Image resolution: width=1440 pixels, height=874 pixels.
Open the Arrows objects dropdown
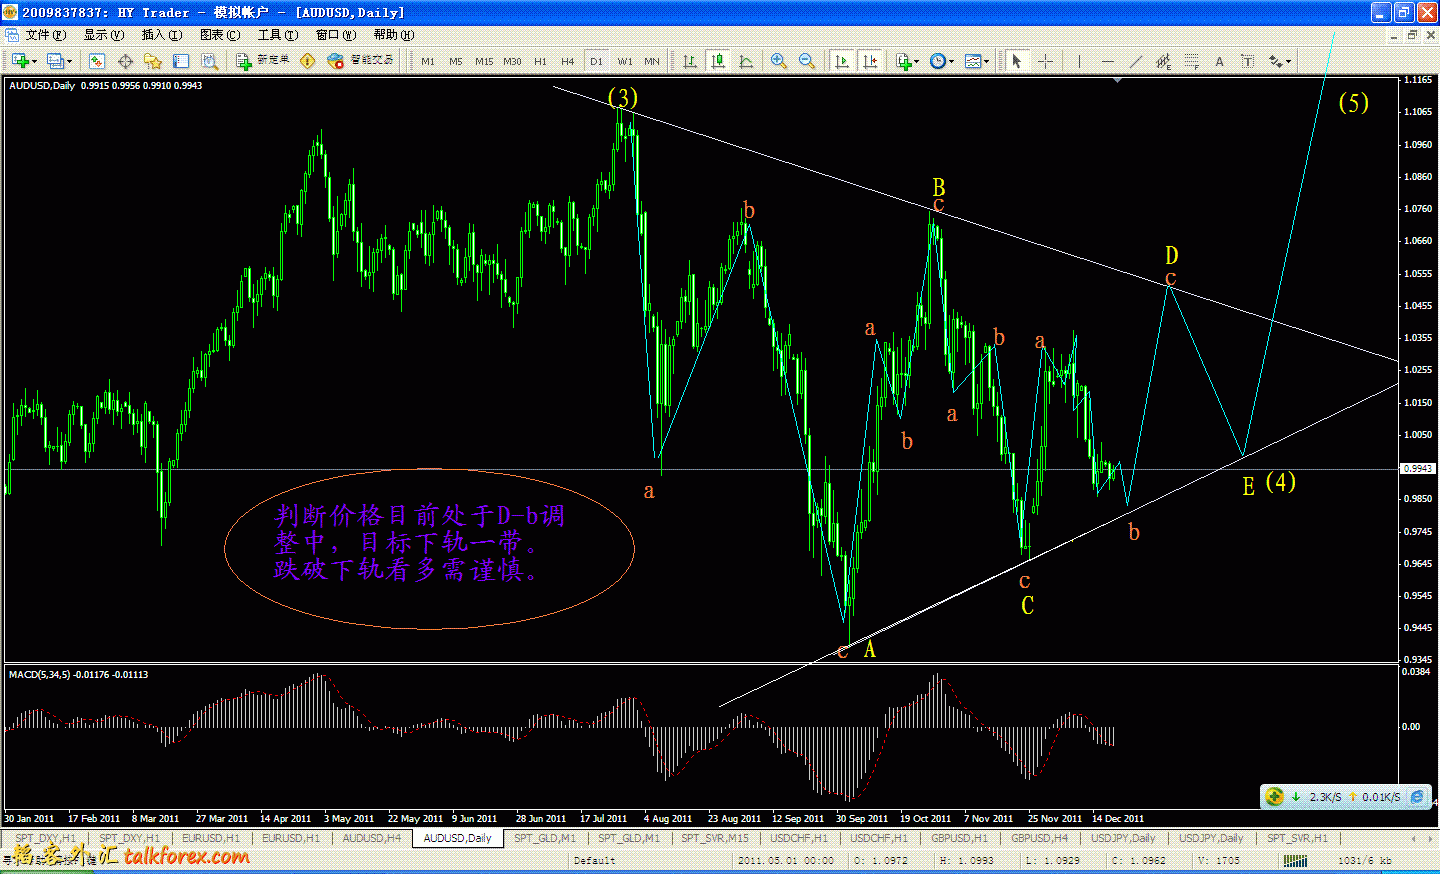[1280, 61]
